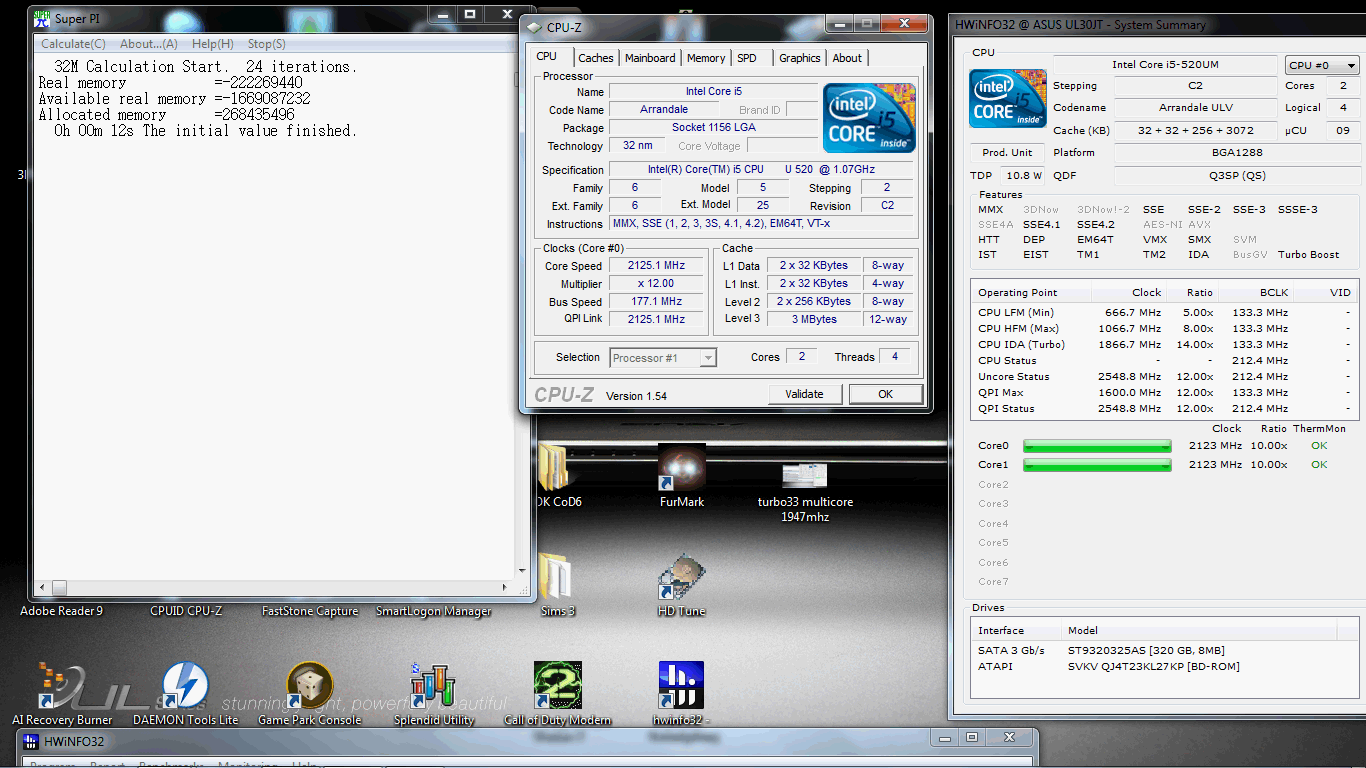The image size is (1366, 768).
Task: Click the Level 3 cache value "3 MBytes"
Action: pos(814,319)
